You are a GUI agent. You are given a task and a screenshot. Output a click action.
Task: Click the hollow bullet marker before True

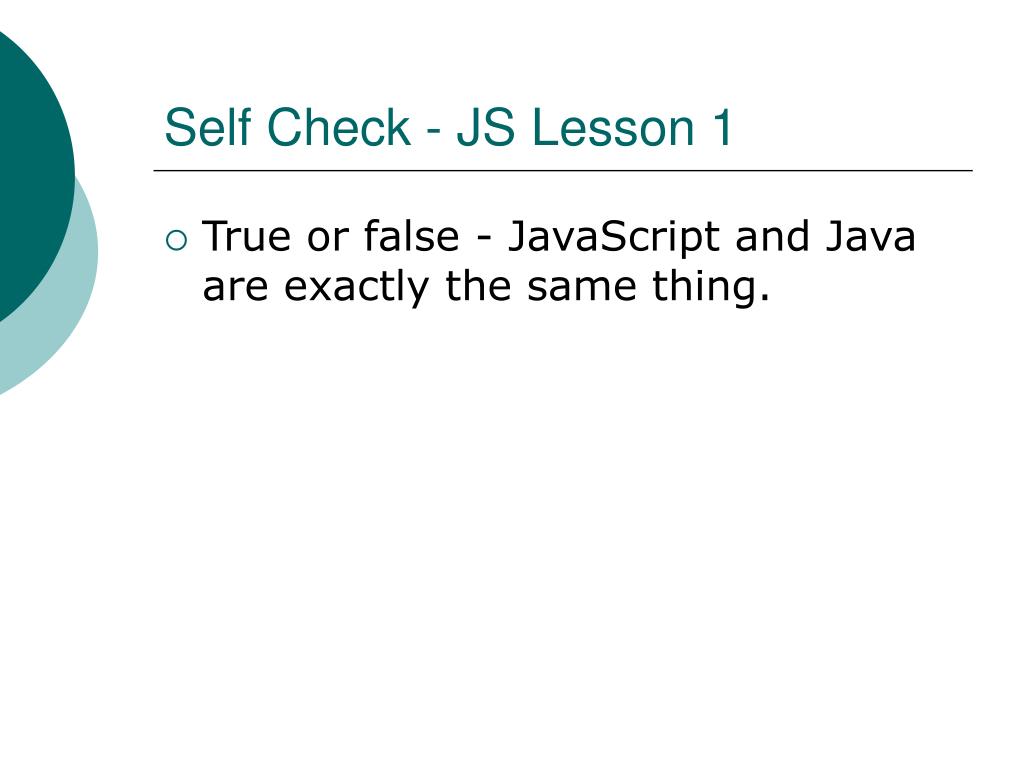click(176, 241)
